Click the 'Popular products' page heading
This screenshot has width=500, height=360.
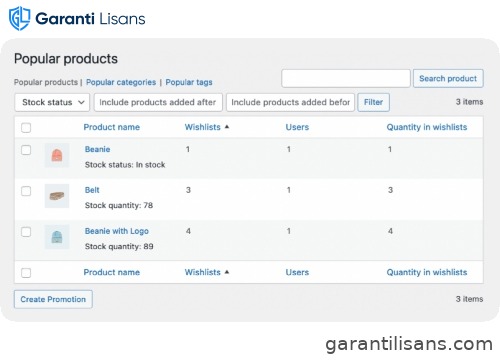(66, 59)
